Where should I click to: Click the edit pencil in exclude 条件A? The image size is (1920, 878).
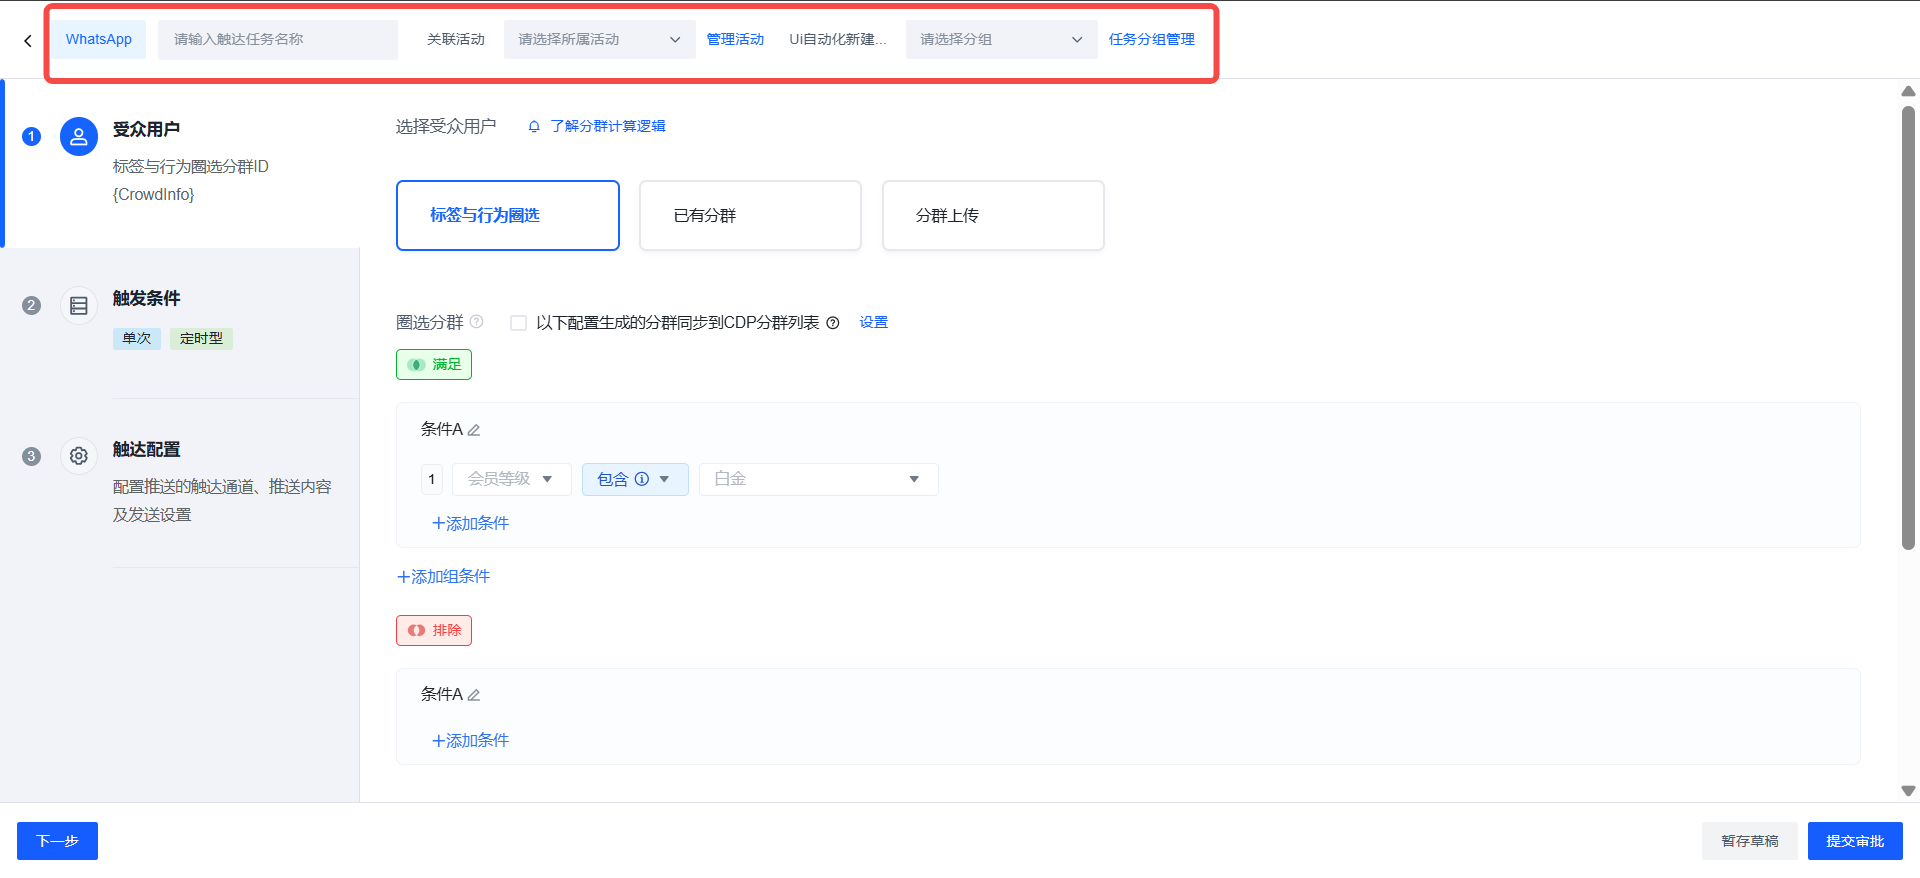click(x=474, y=695)
